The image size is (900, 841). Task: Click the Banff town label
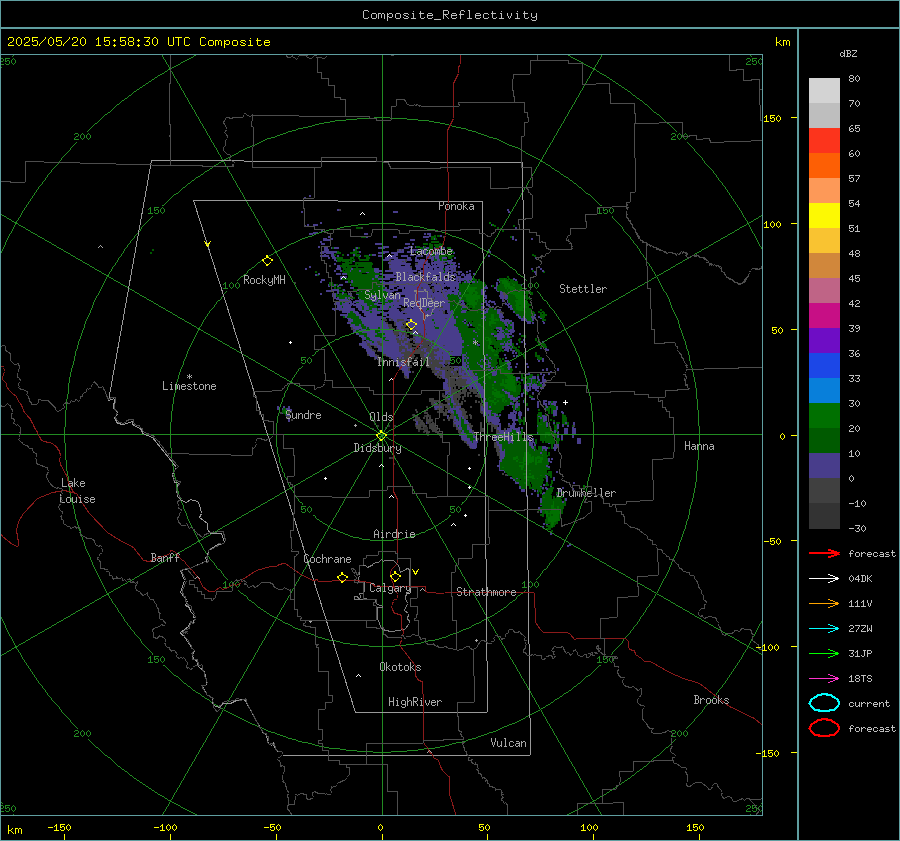165,557
